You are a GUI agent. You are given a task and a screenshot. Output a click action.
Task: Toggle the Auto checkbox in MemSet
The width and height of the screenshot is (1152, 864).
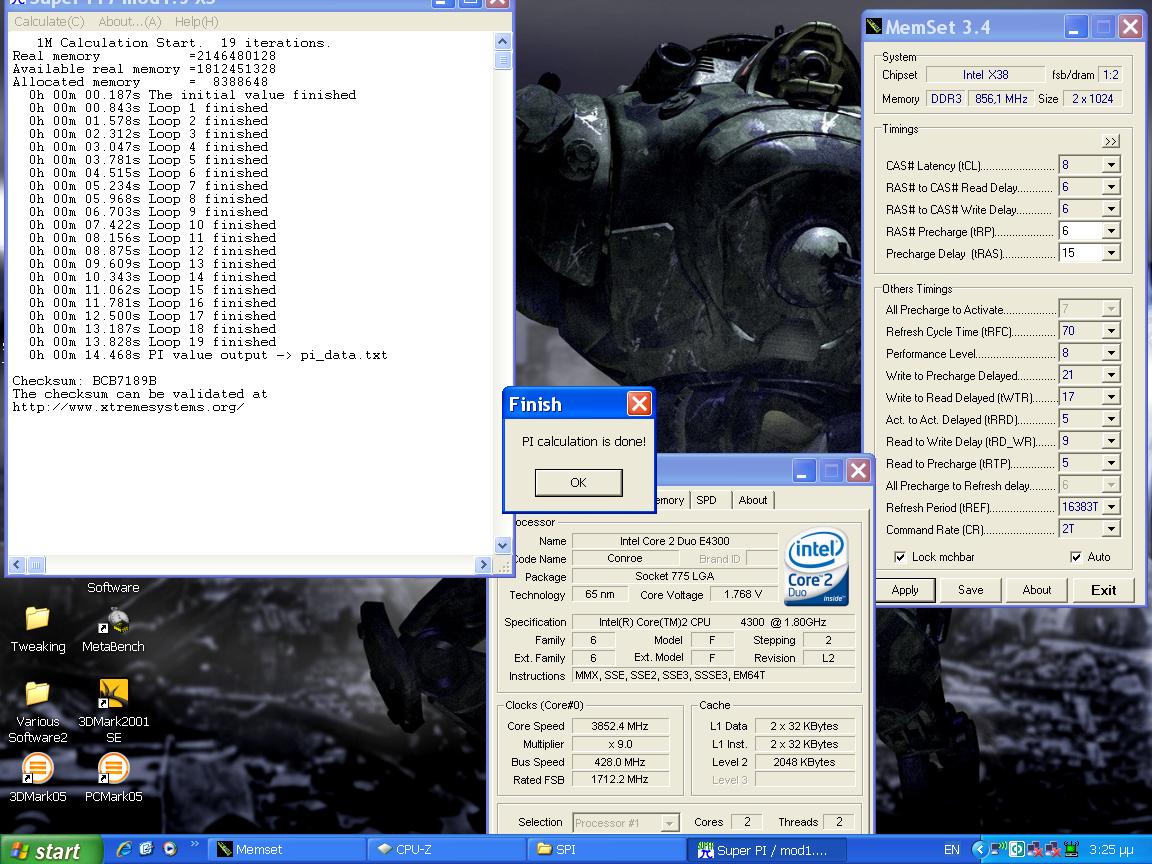pyautogui.click(x=1076, y=557)
